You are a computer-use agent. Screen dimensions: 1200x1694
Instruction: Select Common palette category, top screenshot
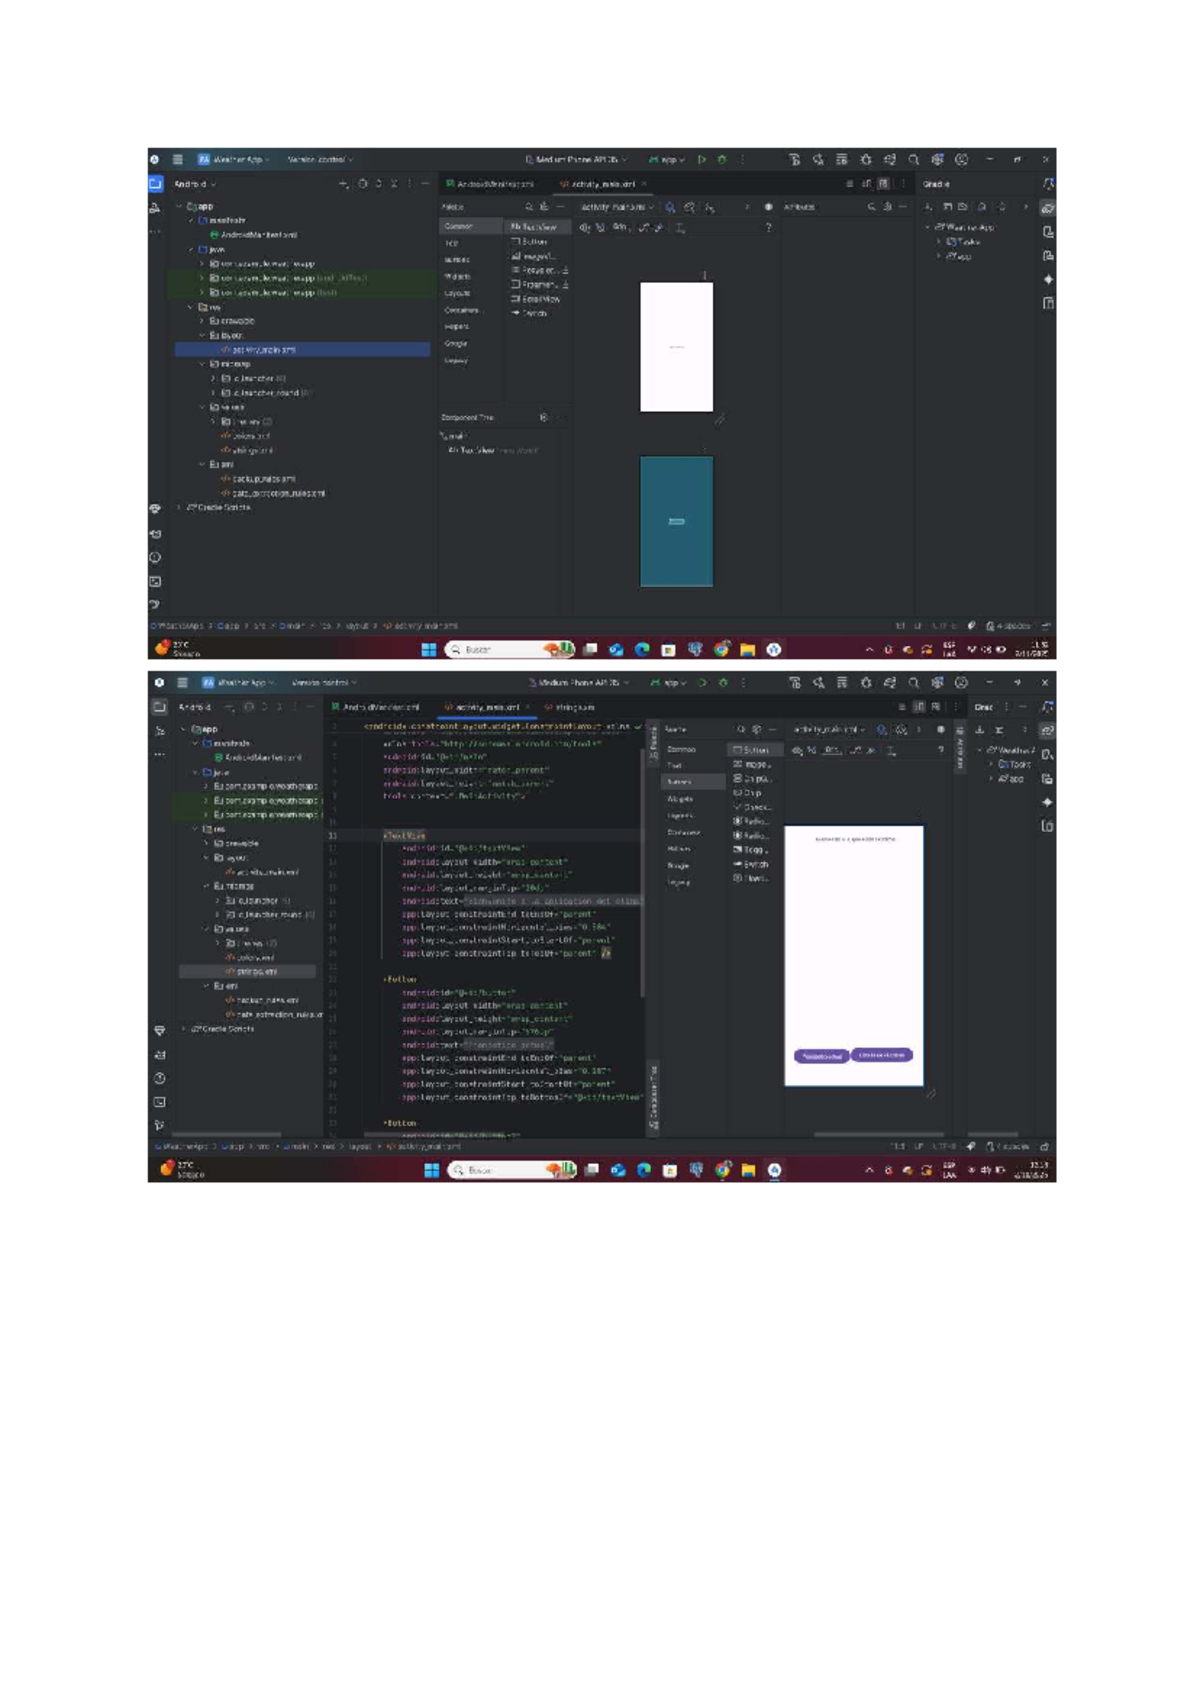pos(471,226)
